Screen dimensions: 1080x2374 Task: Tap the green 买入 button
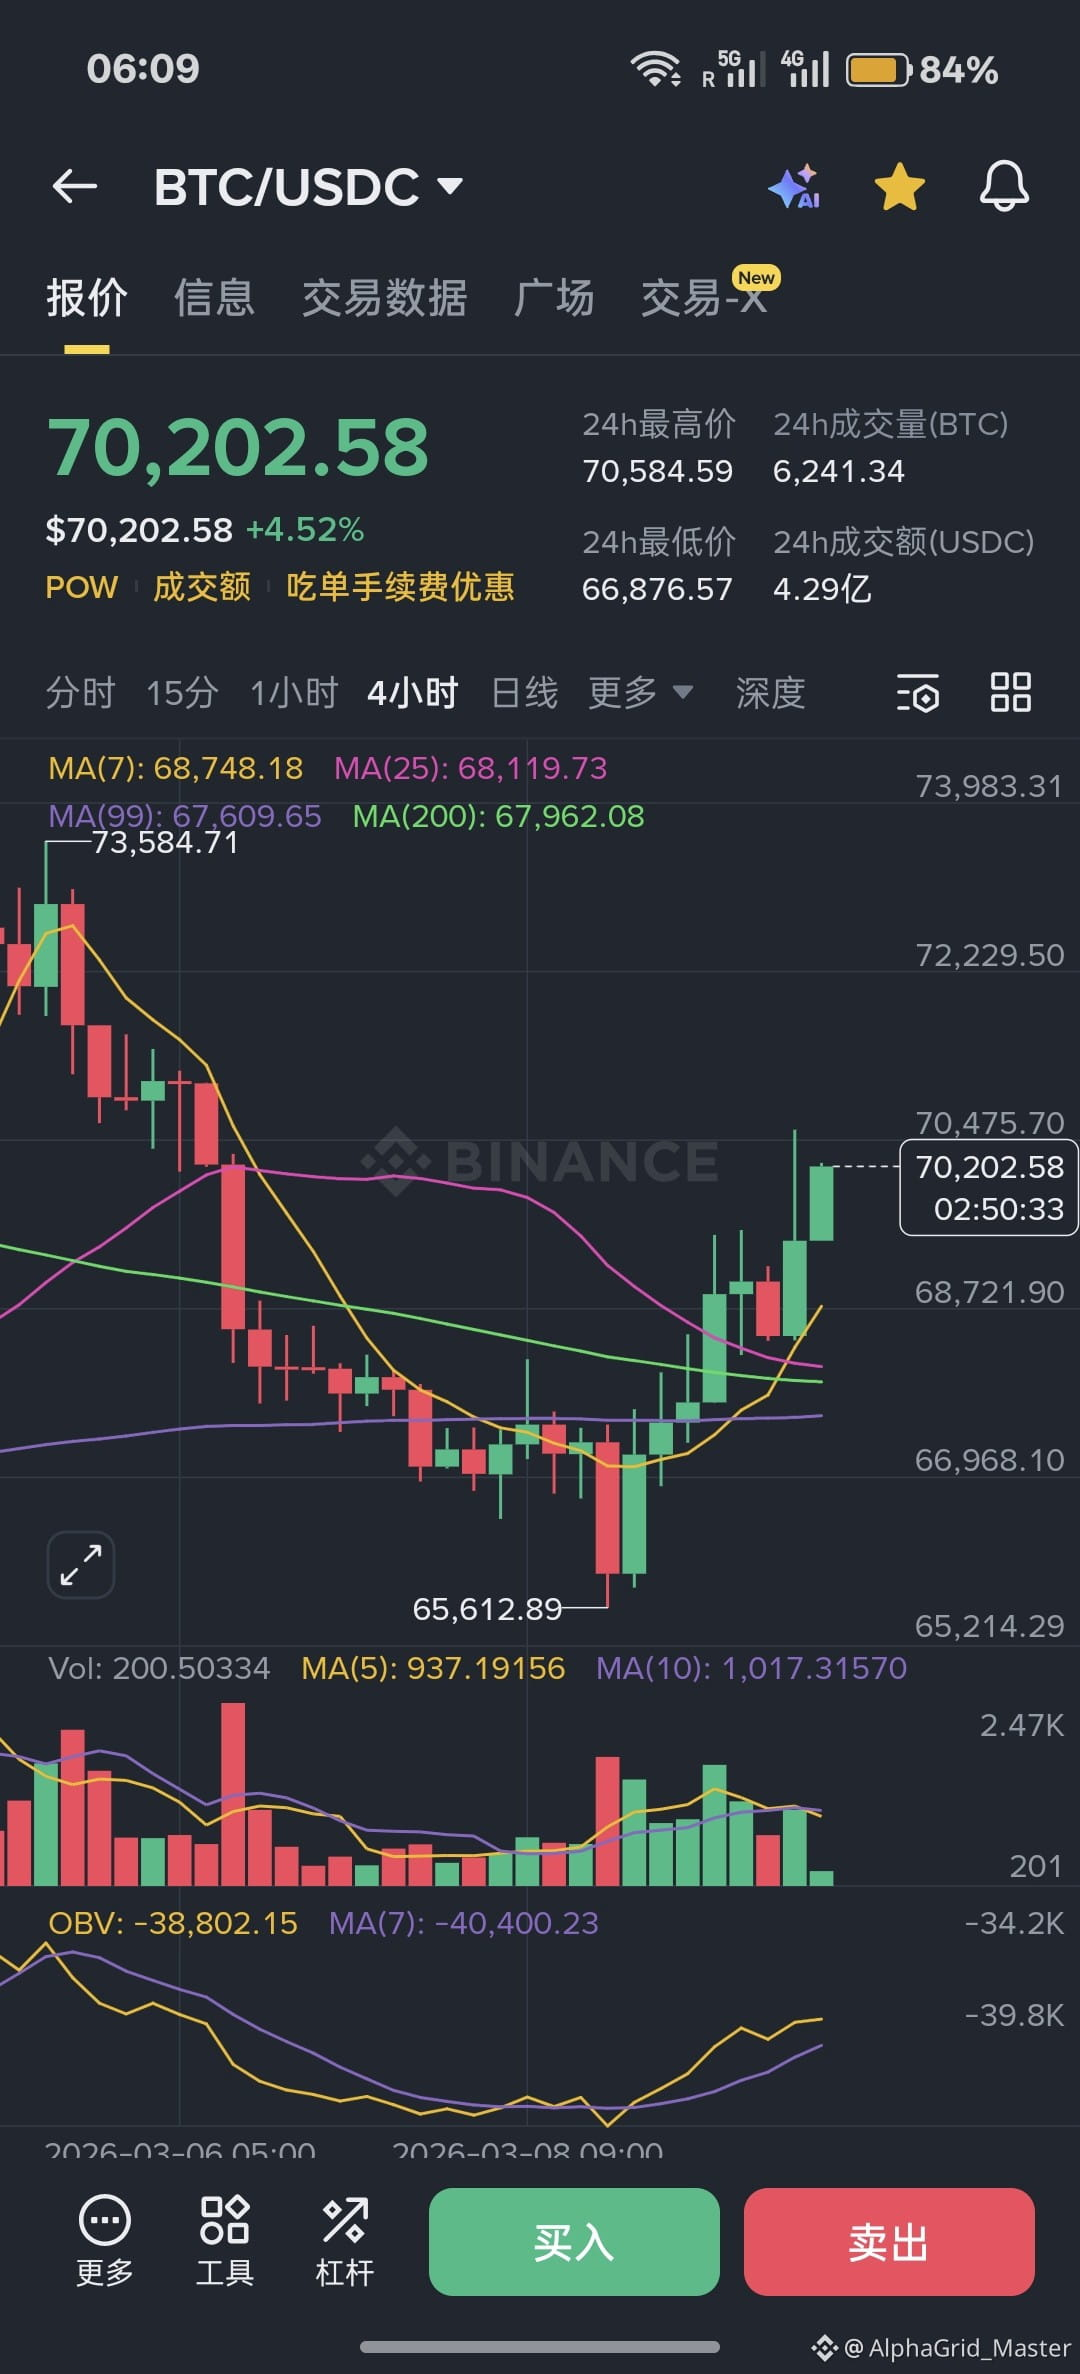point(574,2242)
